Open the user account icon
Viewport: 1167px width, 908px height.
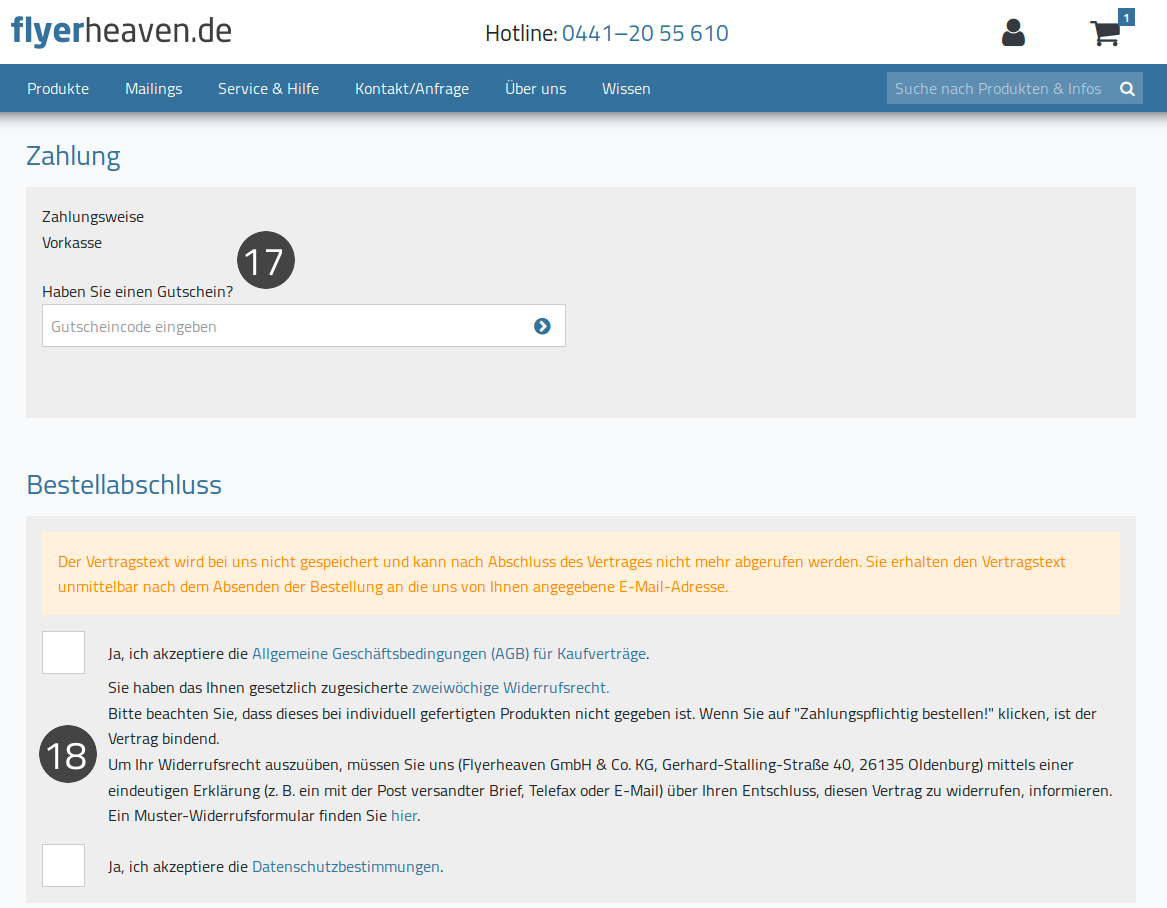pyautogui.click(x=1013, y=33)
